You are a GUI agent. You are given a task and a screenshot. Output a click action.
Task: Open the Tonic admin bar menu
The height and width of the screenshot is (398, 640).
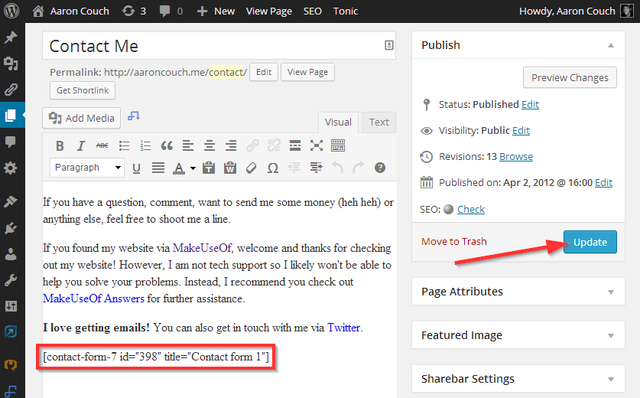345,11
